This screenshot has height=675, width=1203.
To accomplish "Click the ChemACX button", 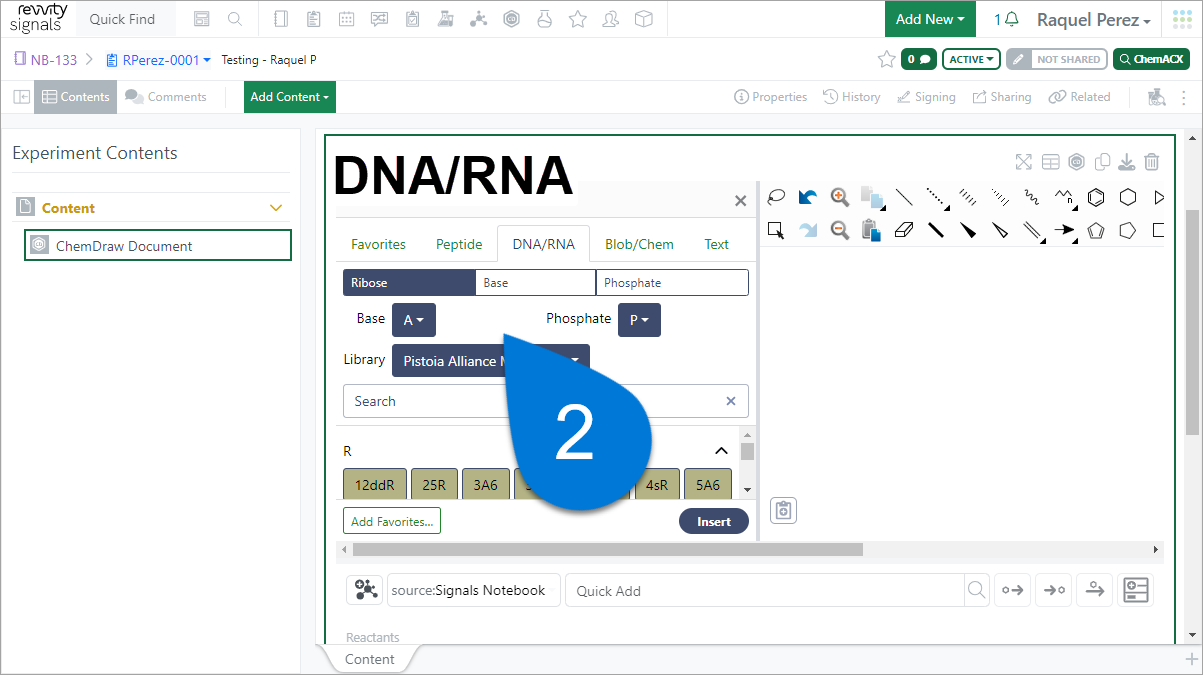I will (x=1152, y=59).
